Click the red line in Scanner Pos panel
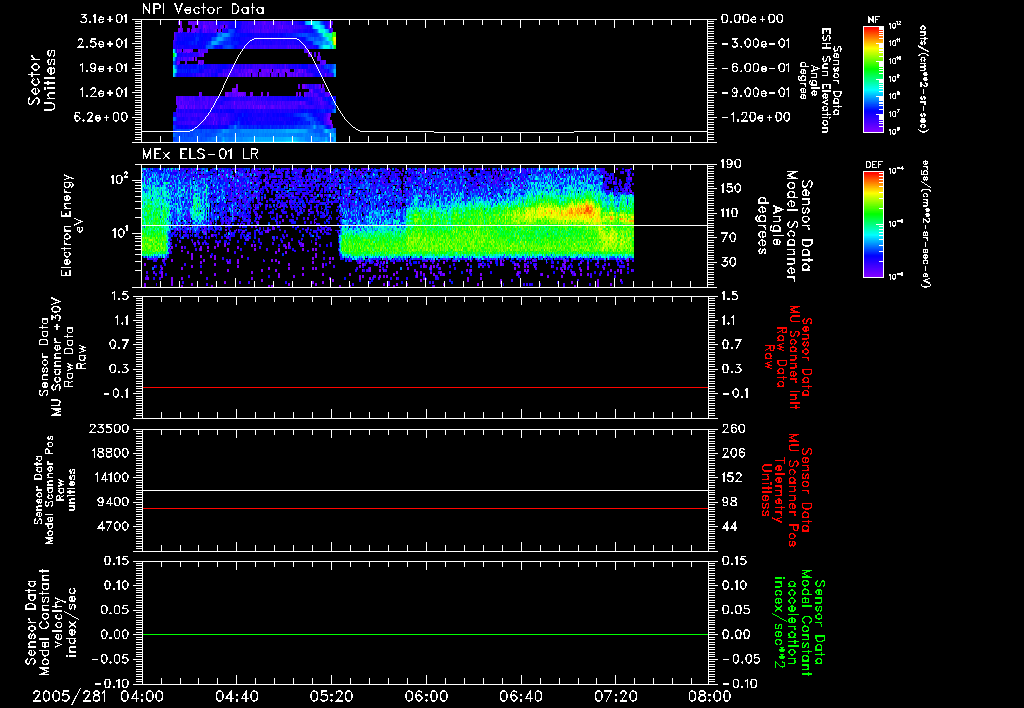 425,508
